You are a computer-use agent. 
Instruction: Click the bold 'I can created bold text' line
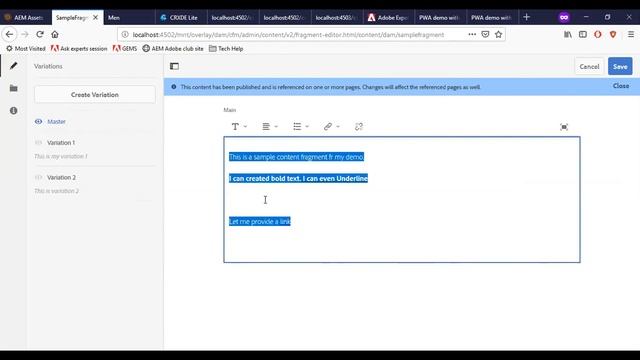coord(298,178)
